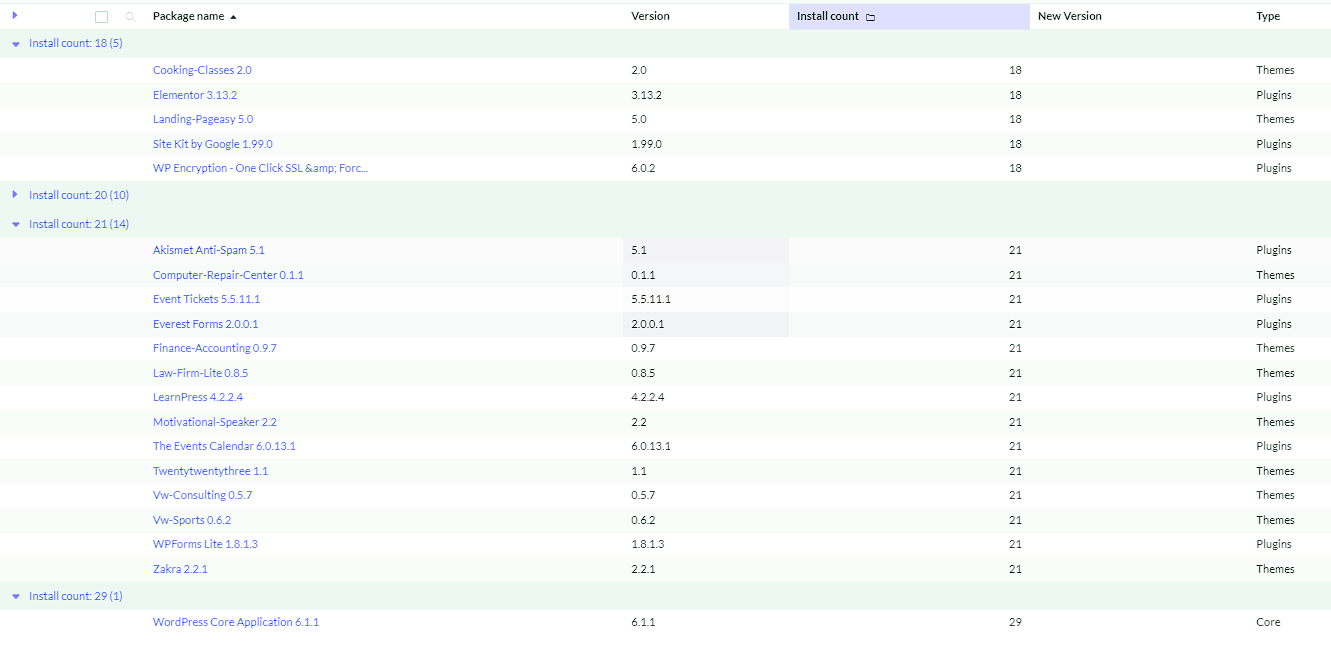This screenshot has width=1331, height=653.
Task: Open Vw-Consulting 0.5.7 link
Action: pyautogui.click(x=202, y=495)
